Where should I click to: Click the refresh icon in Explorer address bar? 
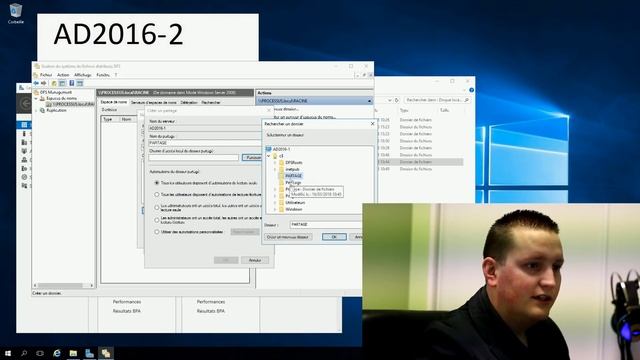coord(397,100)
